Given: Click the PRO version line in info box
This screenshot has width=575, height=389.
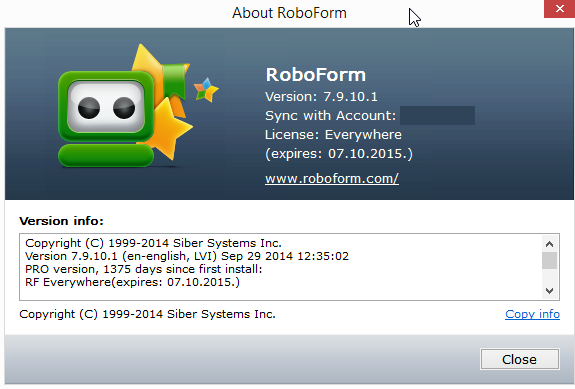Looking at the screenshot, I should (144, 269).
